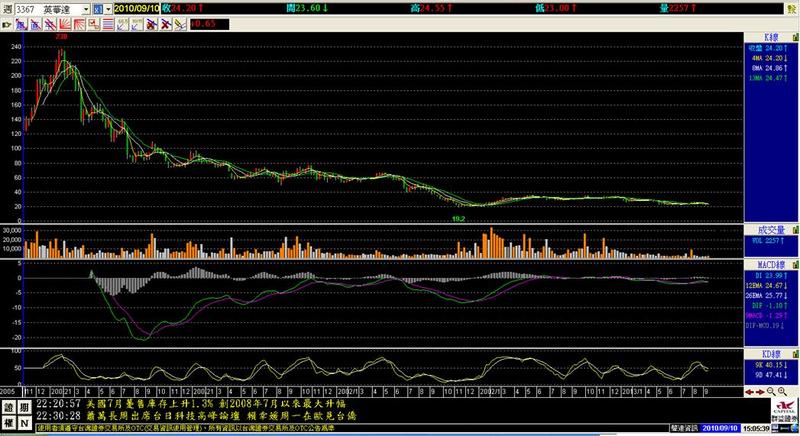
Task: Click the 成交量 panel header
Action: point(771,230)
